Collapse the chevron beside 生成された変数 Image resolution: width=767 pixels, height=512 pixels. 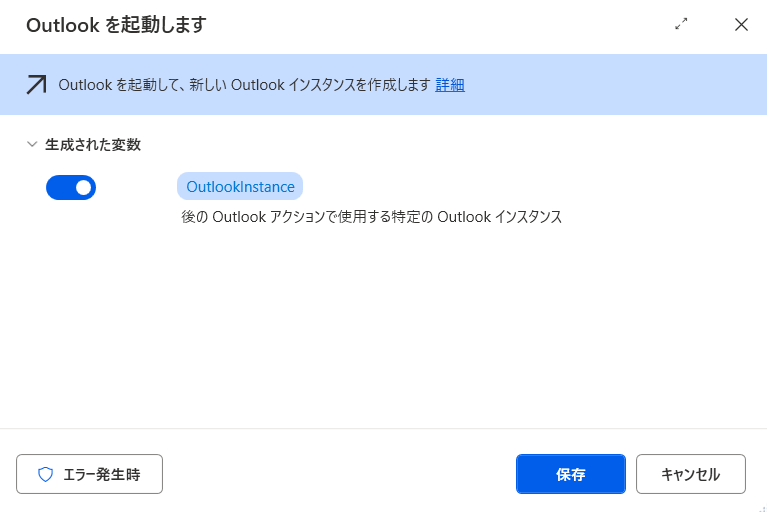point(32,144)
